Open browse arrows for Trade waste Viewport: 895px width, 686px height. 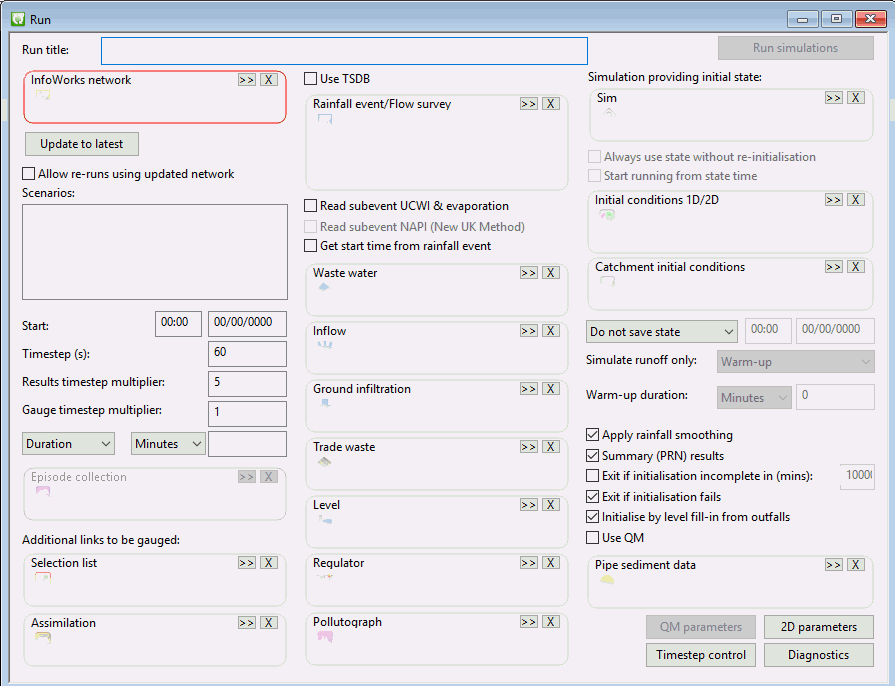[x=529, y=447]
